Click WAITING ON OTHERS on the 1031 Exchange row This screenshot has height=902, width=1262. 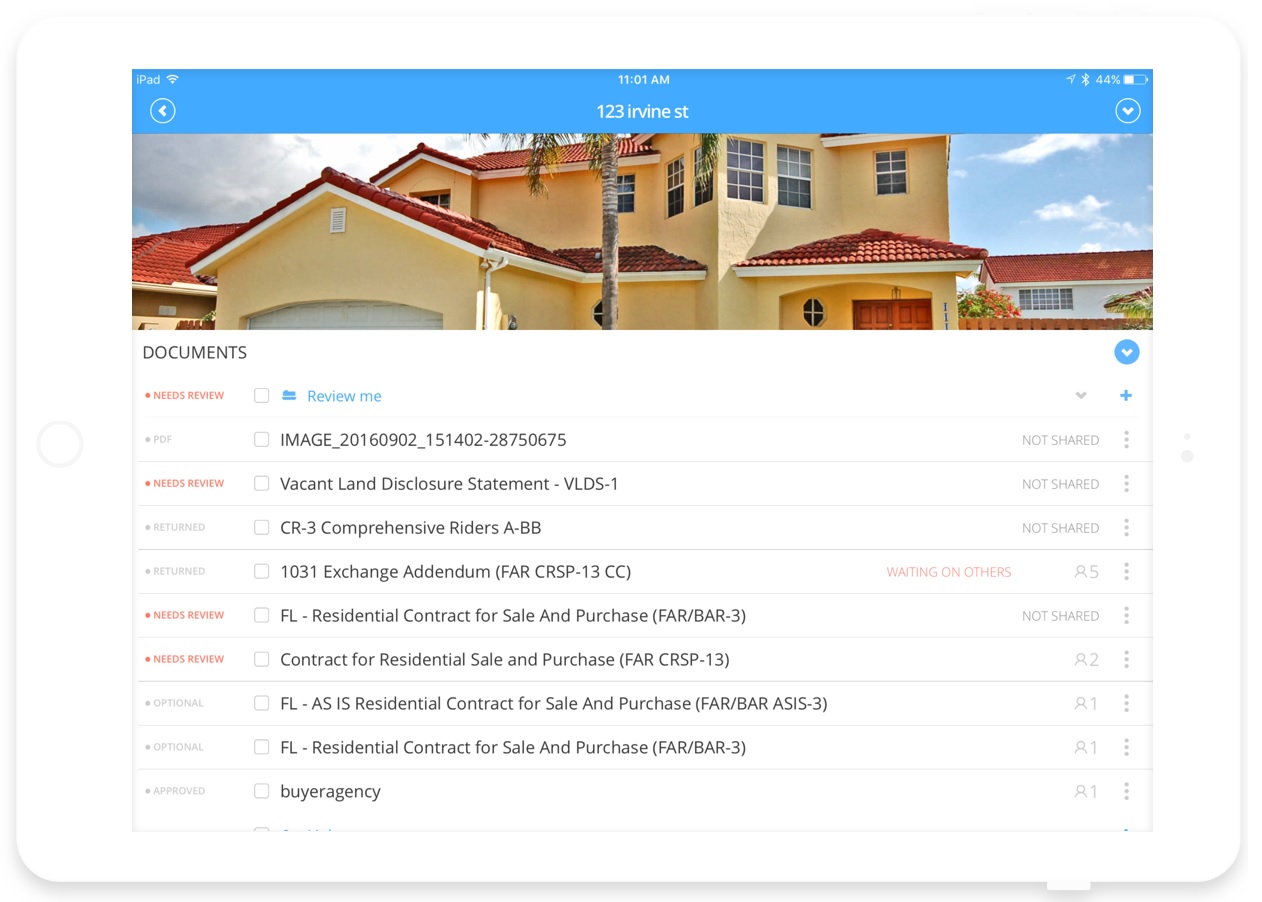pos(948,571)
